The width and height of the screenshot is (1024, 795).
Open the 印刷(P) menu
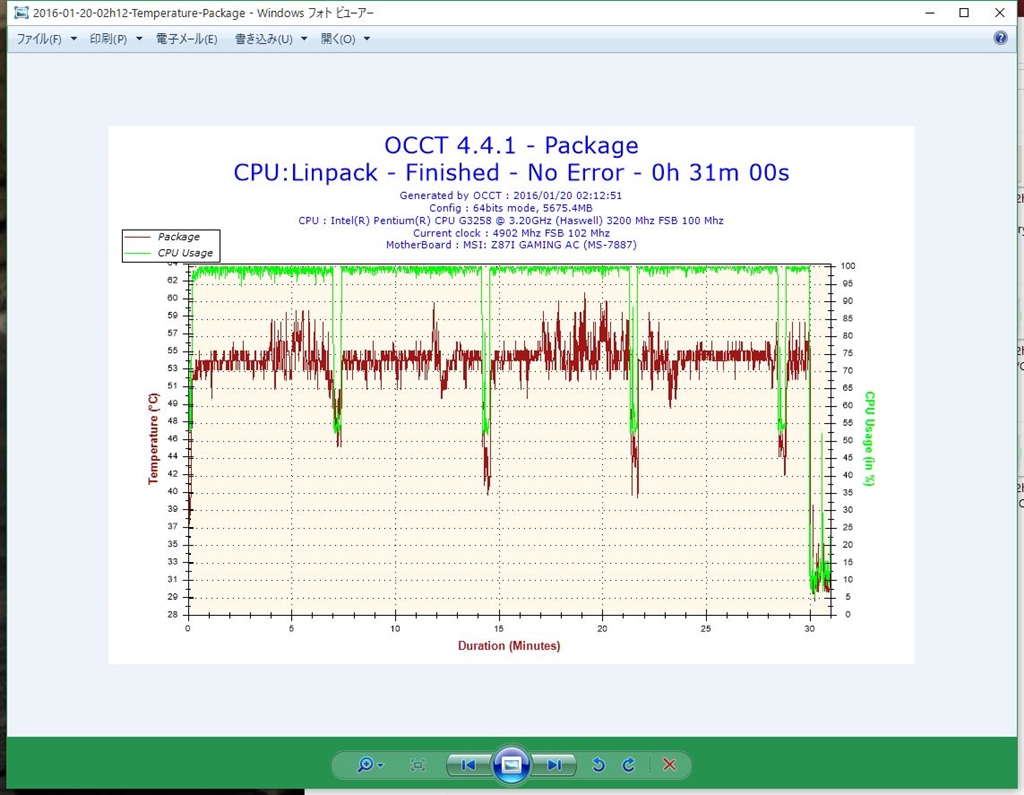pos(108,39)
